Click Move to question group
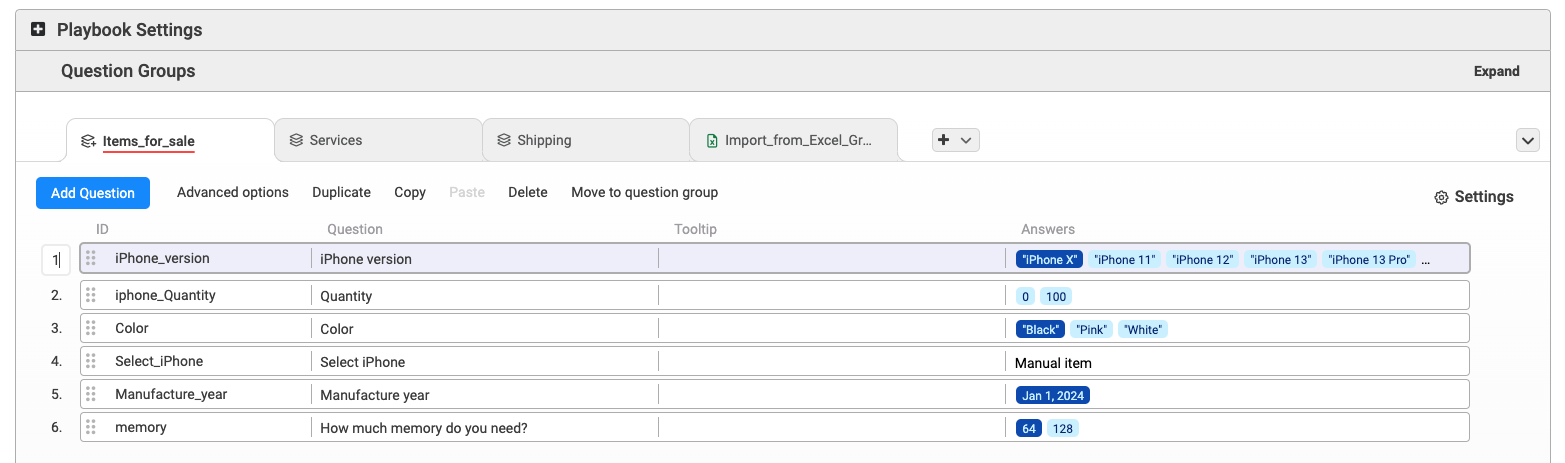1565x463 pixels. (644, 192)
